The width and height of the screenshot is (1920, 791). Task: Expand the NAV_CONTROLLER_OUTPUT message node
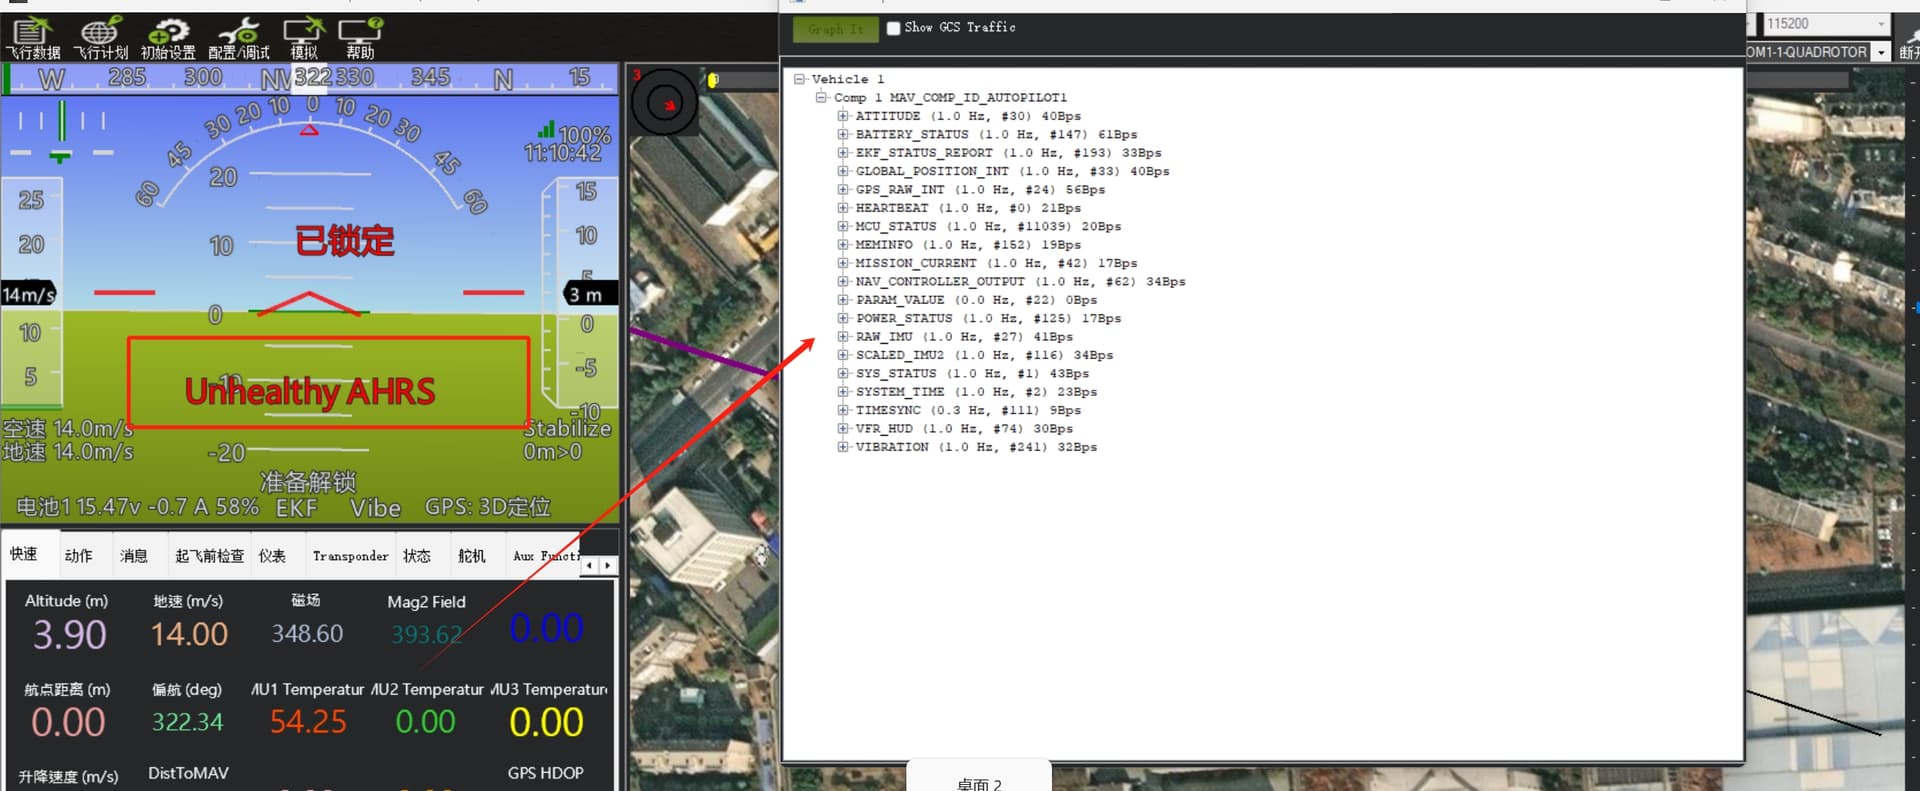(843, 281)
